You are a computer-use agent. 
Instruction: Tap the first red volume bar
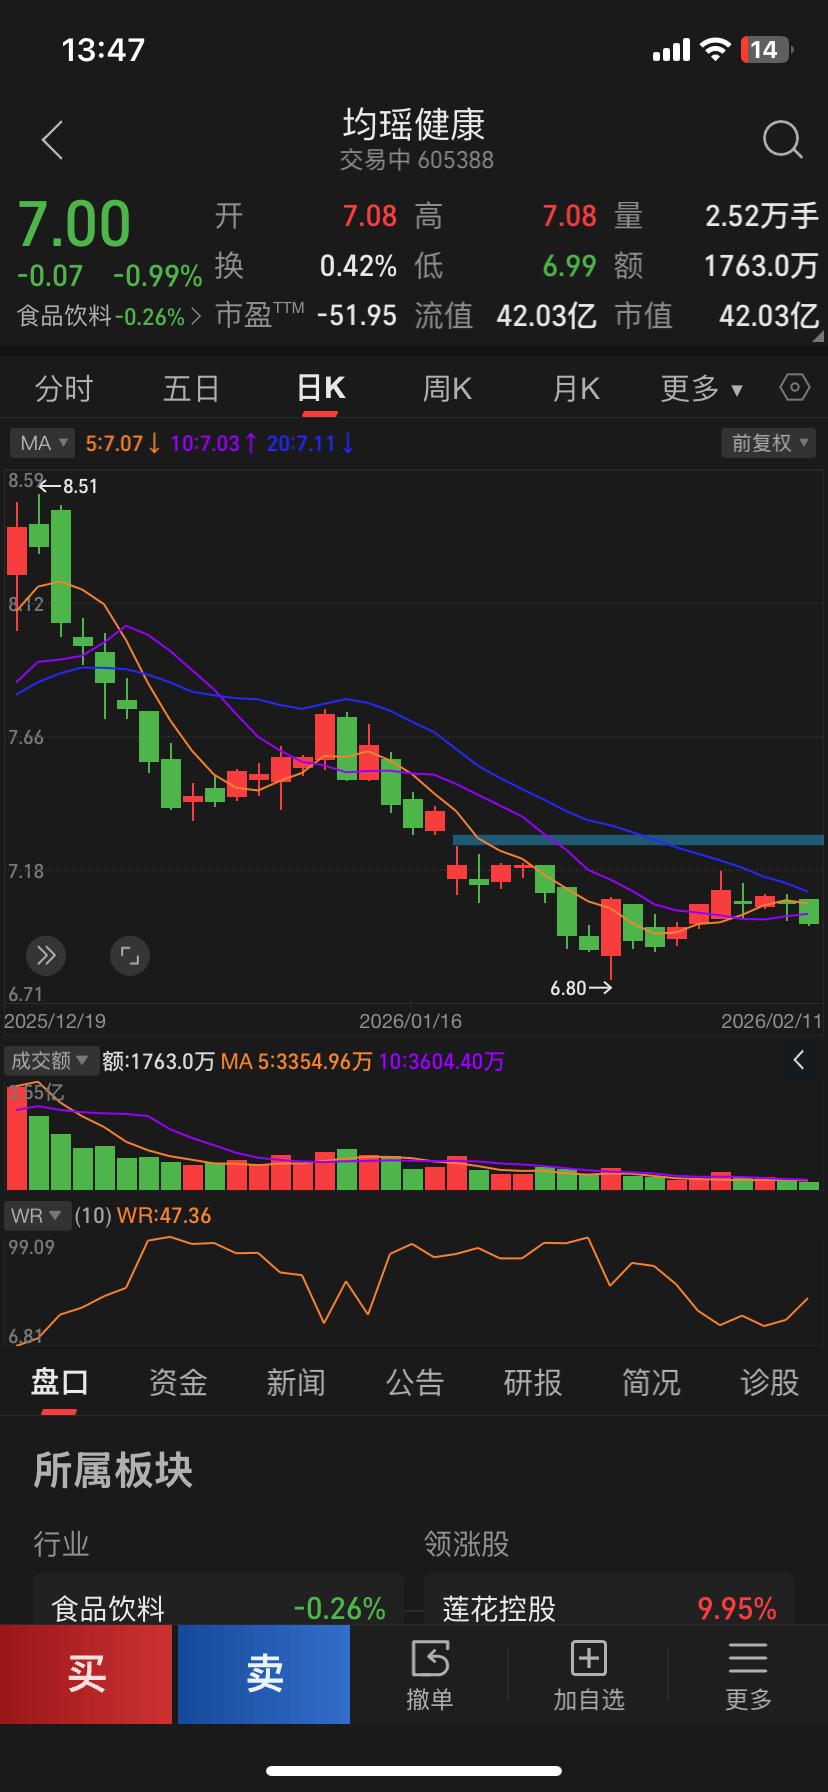pos(17,1138)
